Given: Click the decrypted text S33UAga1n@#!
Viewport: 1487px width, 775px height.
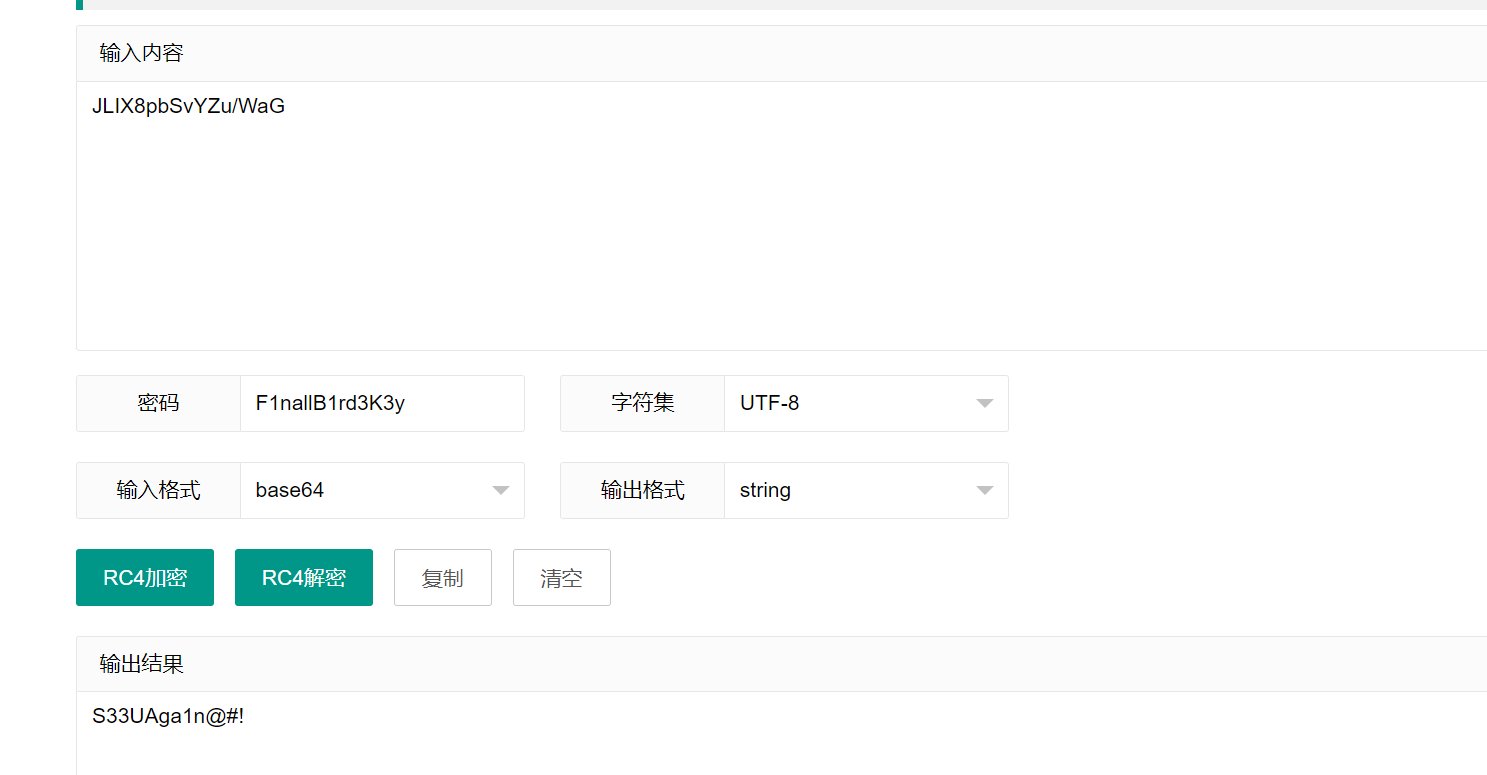Looking at the screenshot, I should coord(168,716).
